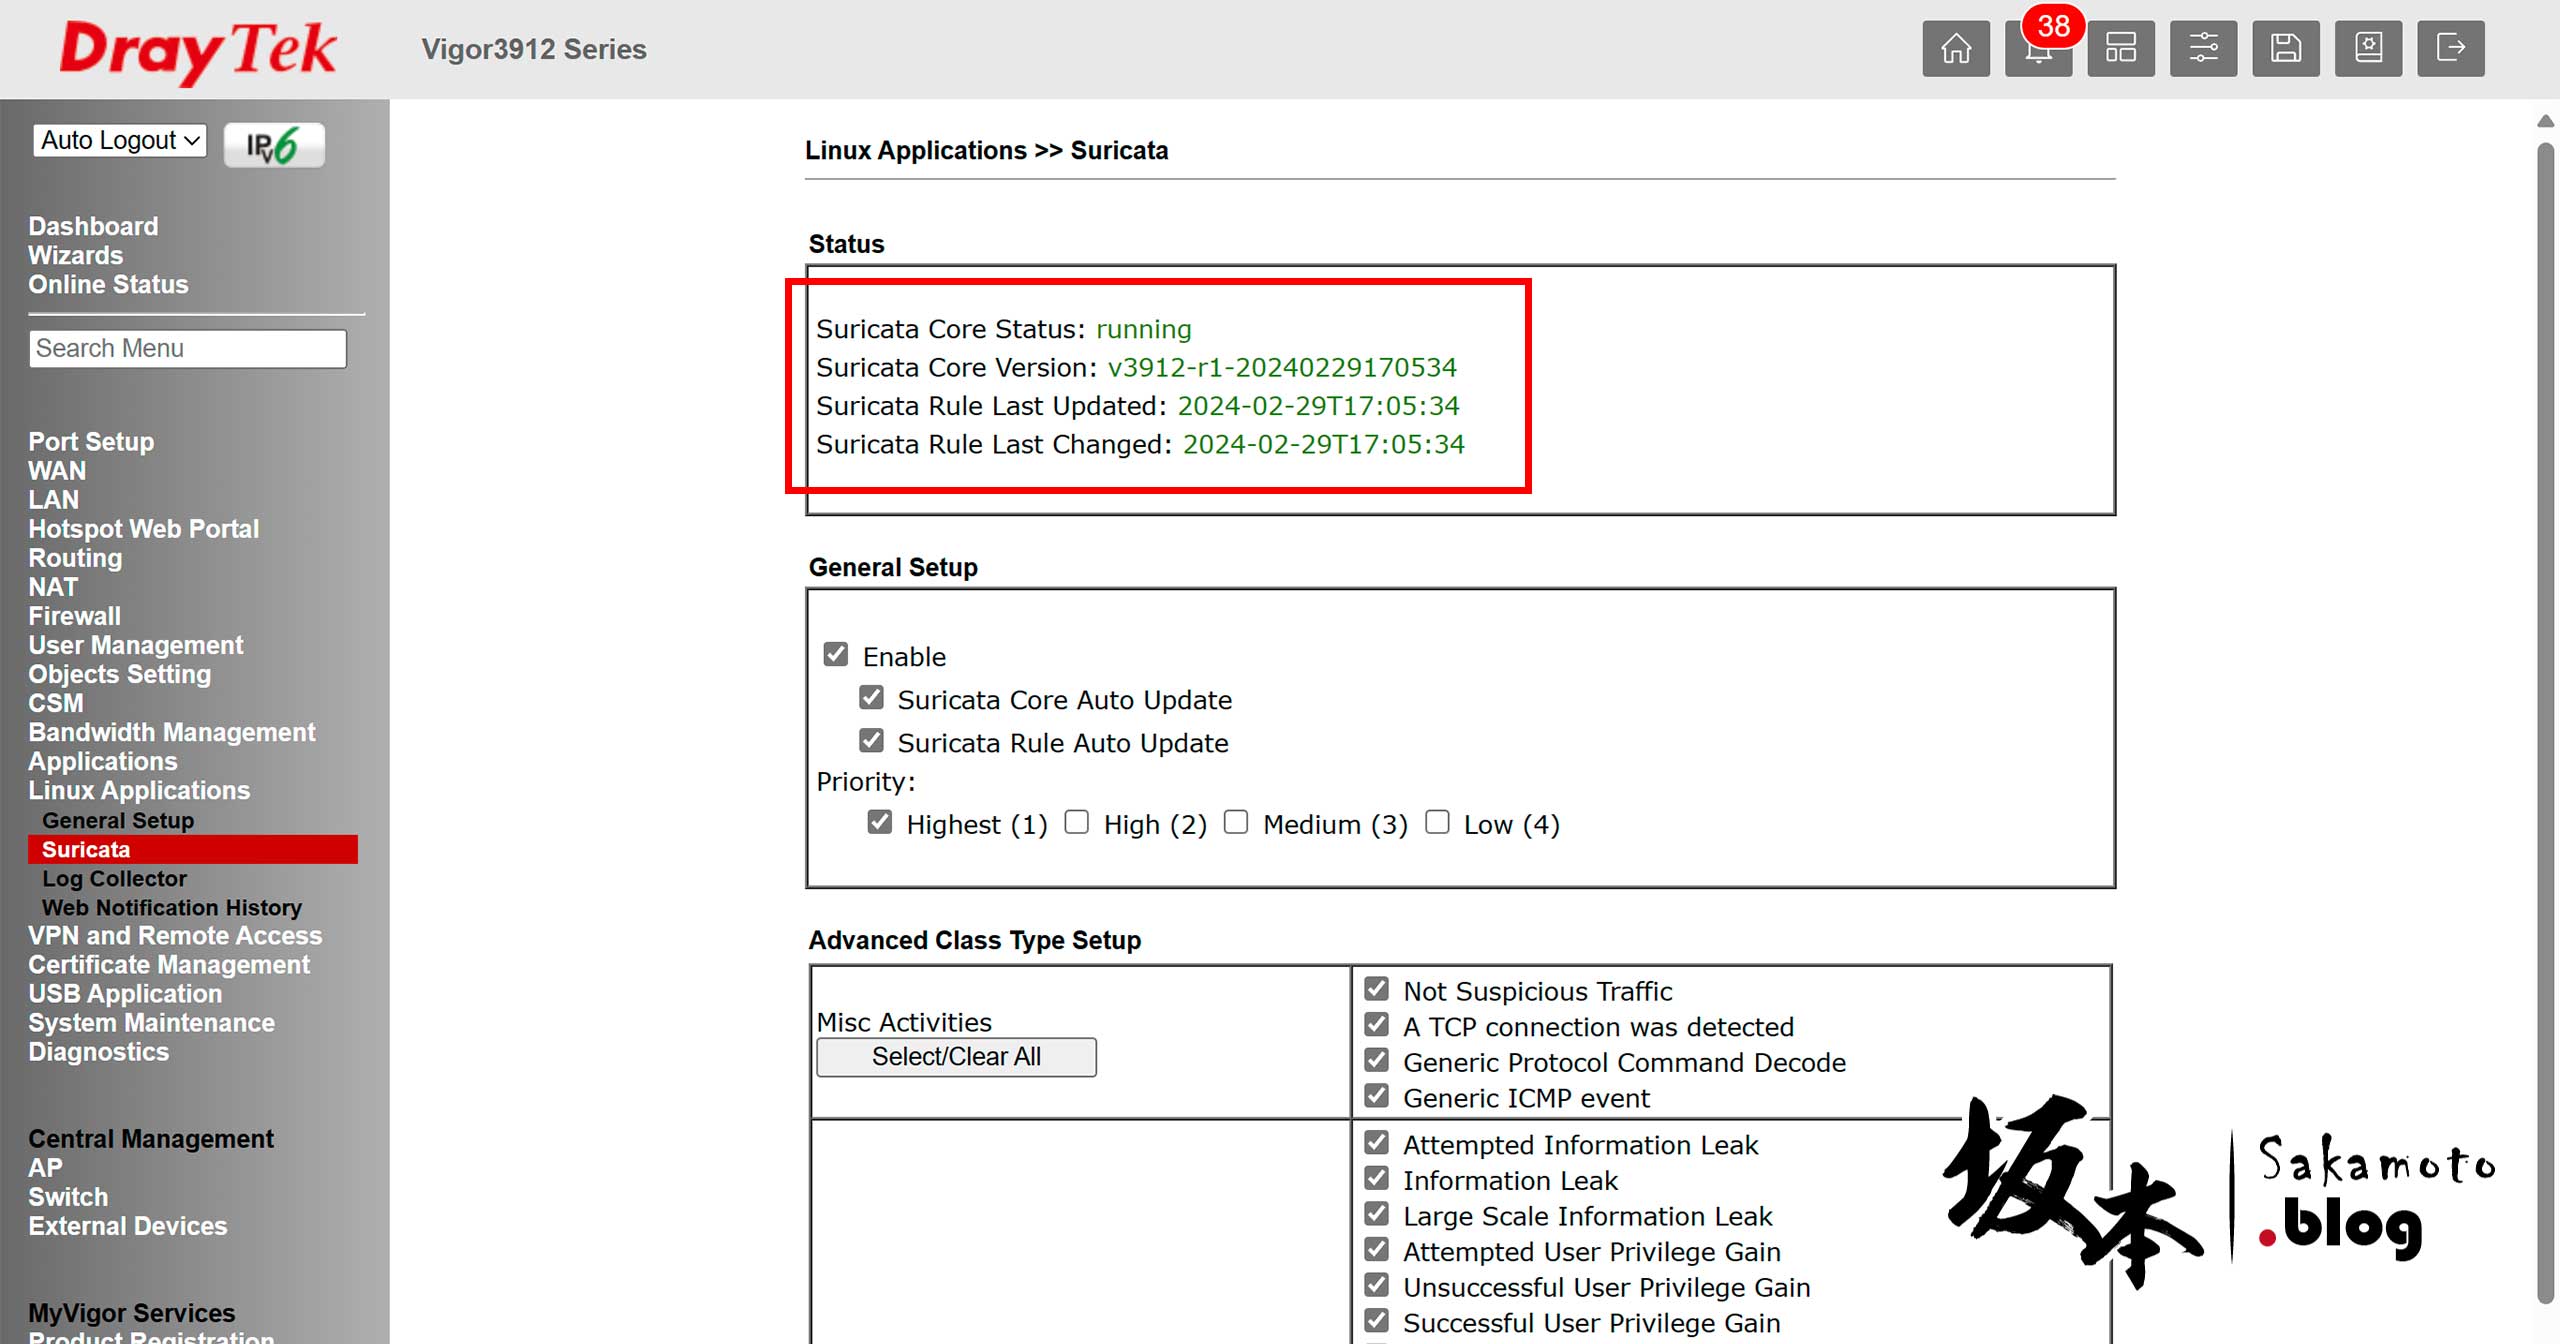Open the dashboard layout icon

point(2121,48)
